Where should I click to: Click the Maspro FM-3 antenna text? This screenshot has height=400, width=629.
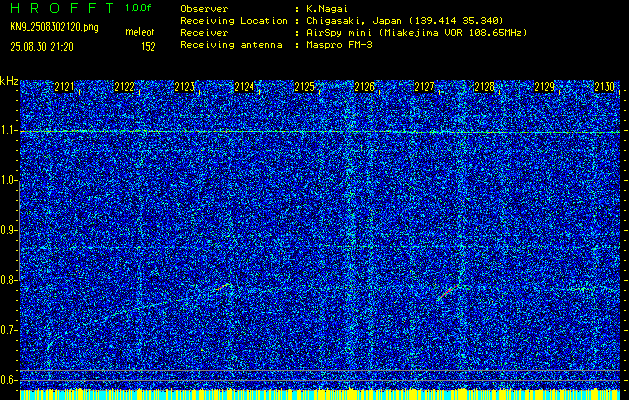tap(339, 45)
